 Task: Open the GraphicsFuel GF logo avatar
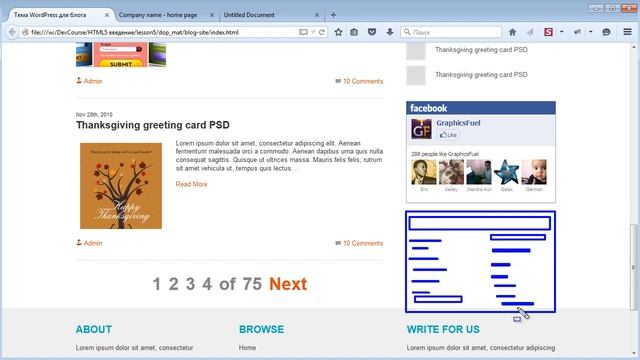tap(421, 129)
